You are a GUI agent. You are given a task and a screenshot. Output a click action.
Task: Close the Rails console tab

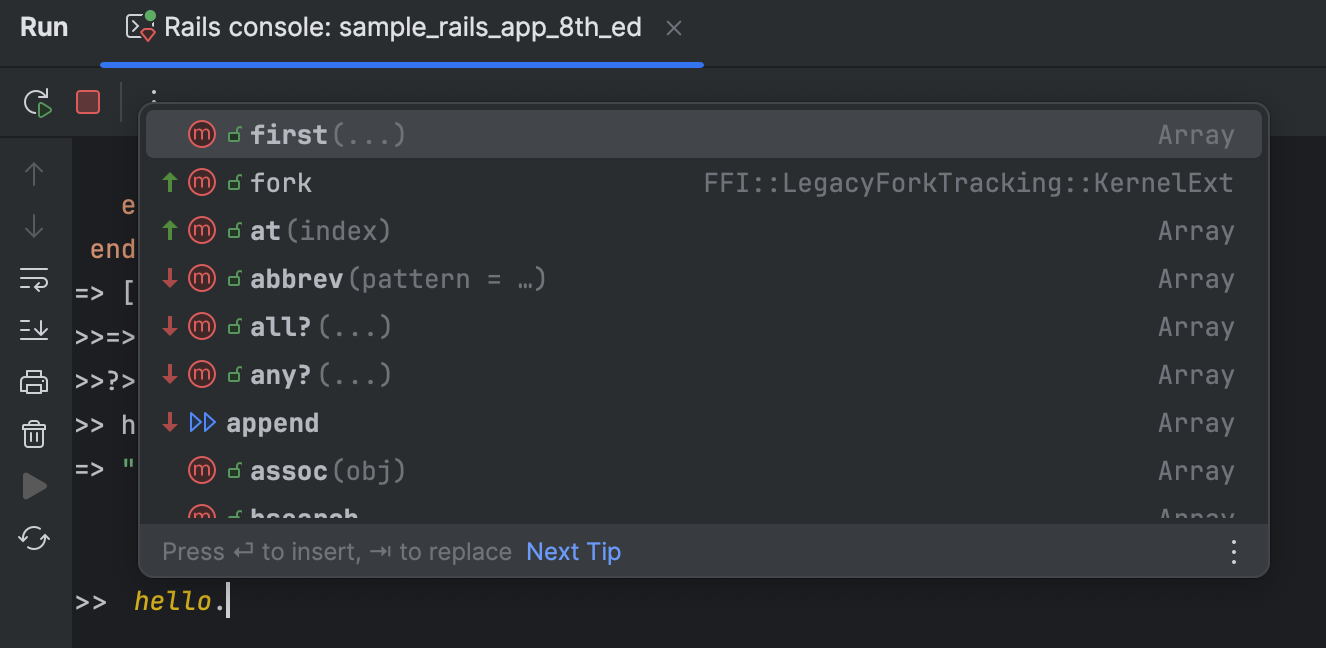(x=674, y=28)
